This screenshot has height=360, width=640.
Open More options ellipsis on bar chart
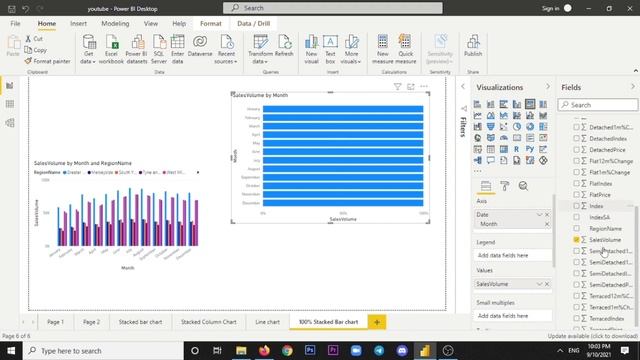click(x=424, y=87)
